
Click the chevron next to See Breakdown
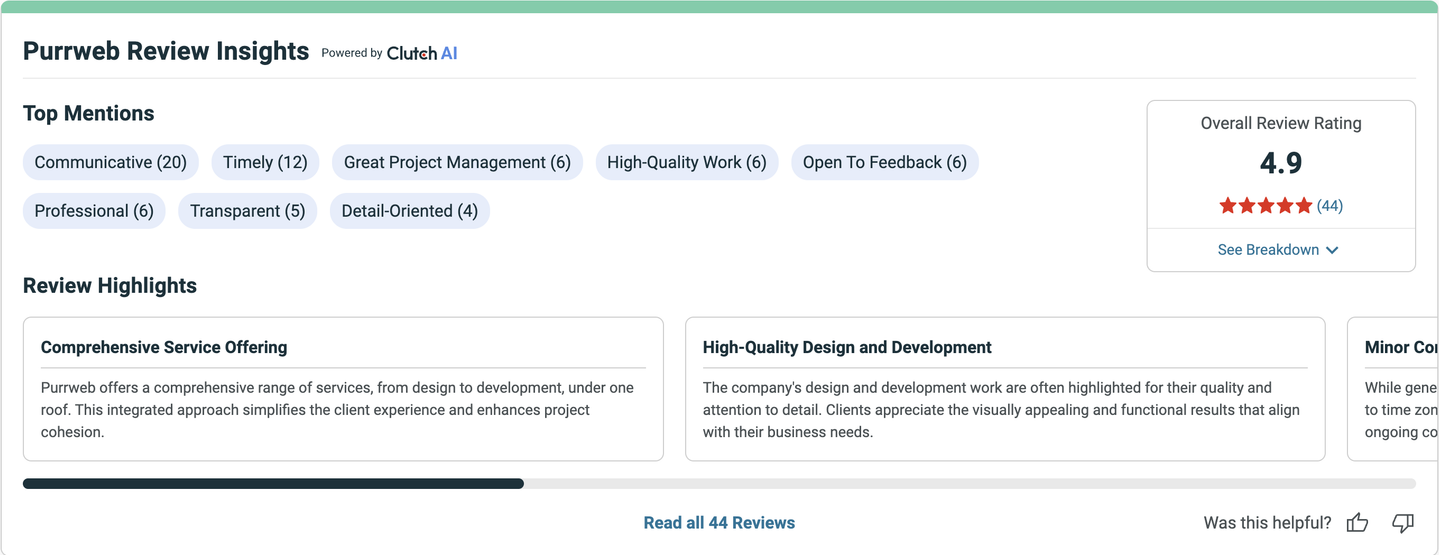click(x=1332, y=250)
